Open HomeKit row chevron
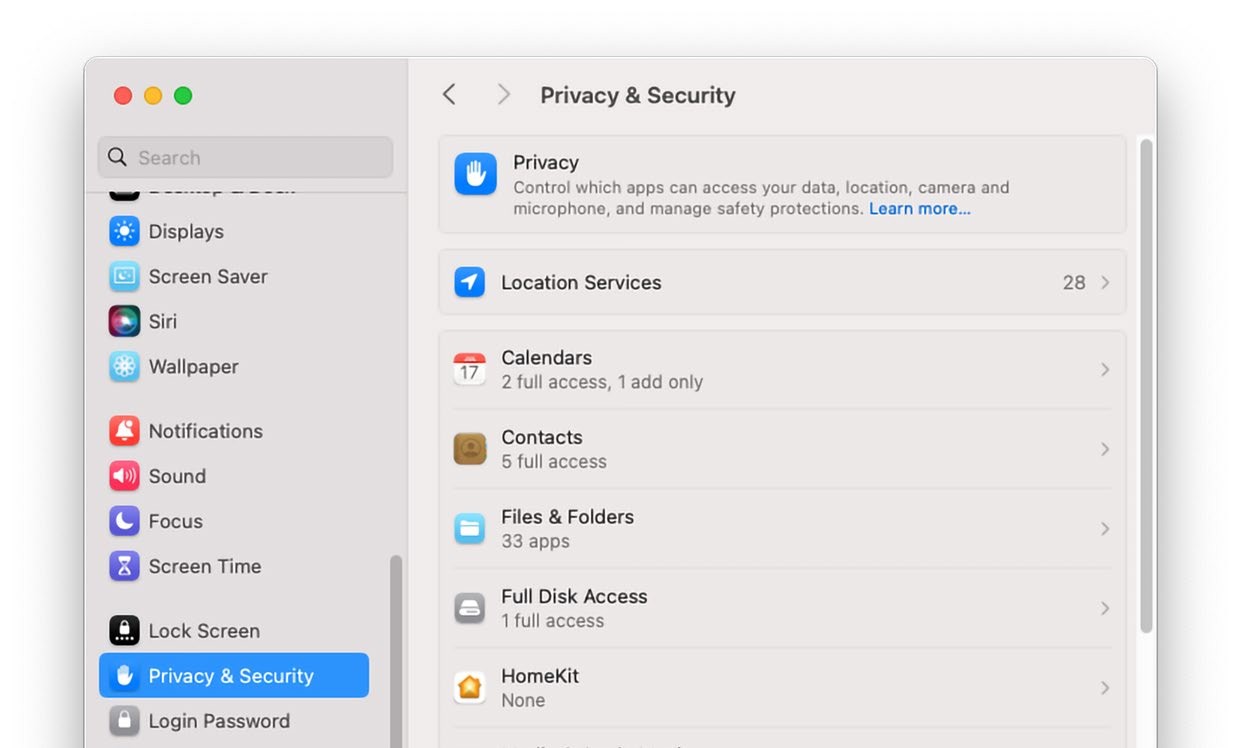This screenshot has height=748, width=1241. 1105,687
